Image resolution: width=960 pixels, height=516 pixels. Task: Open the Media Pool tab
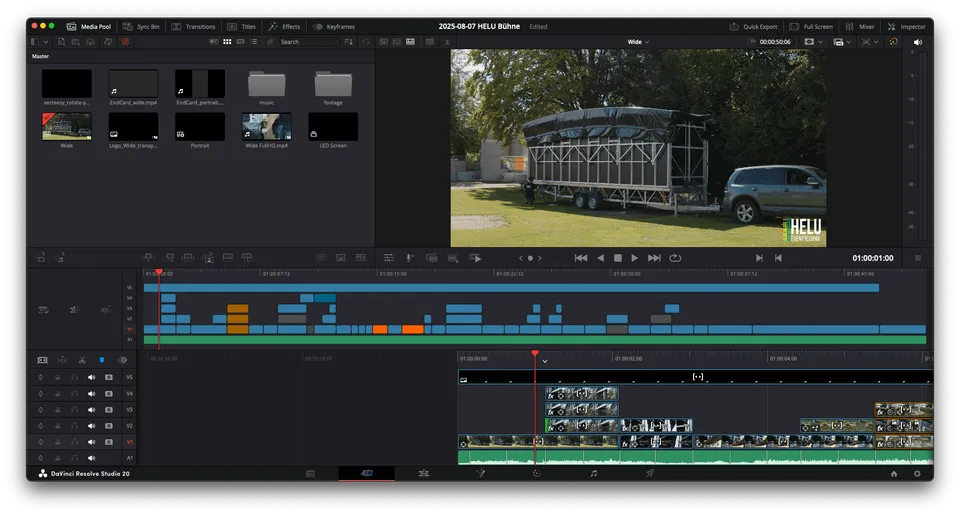tap(89, 26)
